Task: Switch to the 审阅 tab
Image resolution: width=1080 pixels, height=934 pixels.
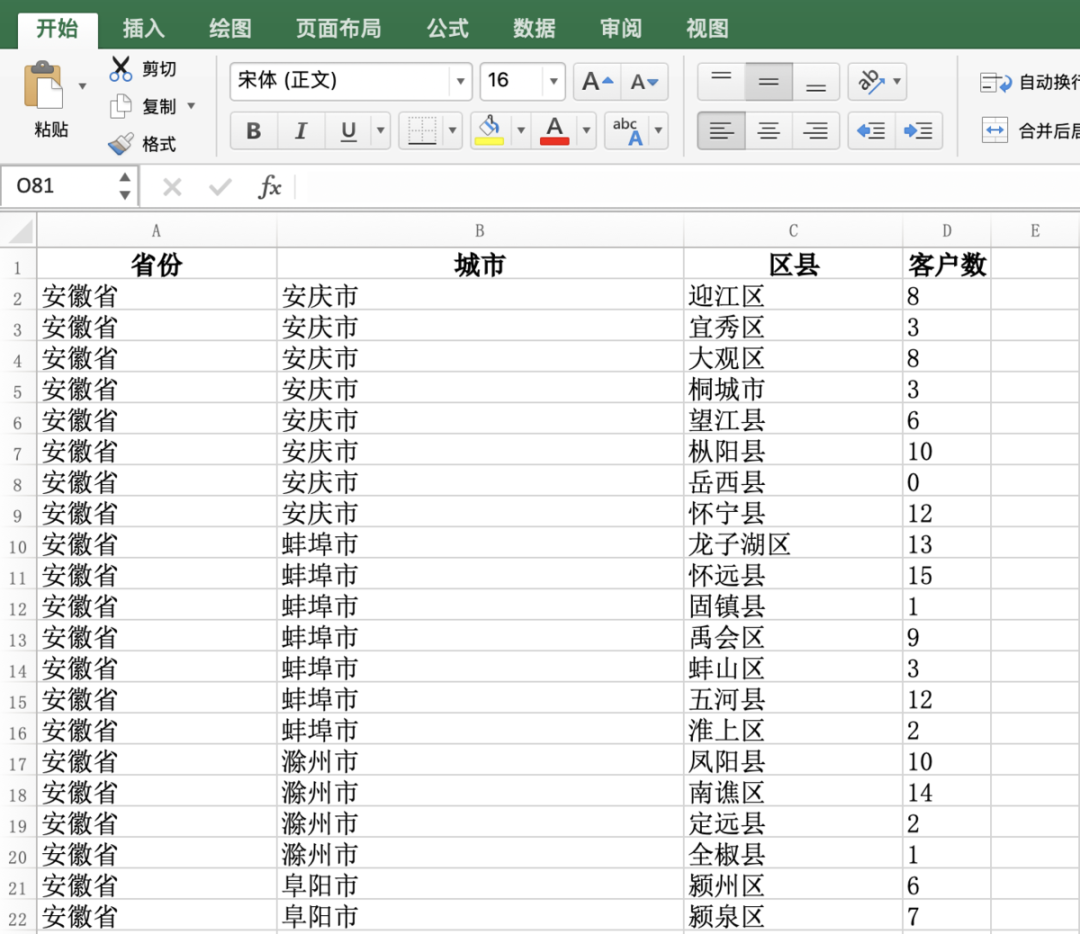Action: point(621,29)
